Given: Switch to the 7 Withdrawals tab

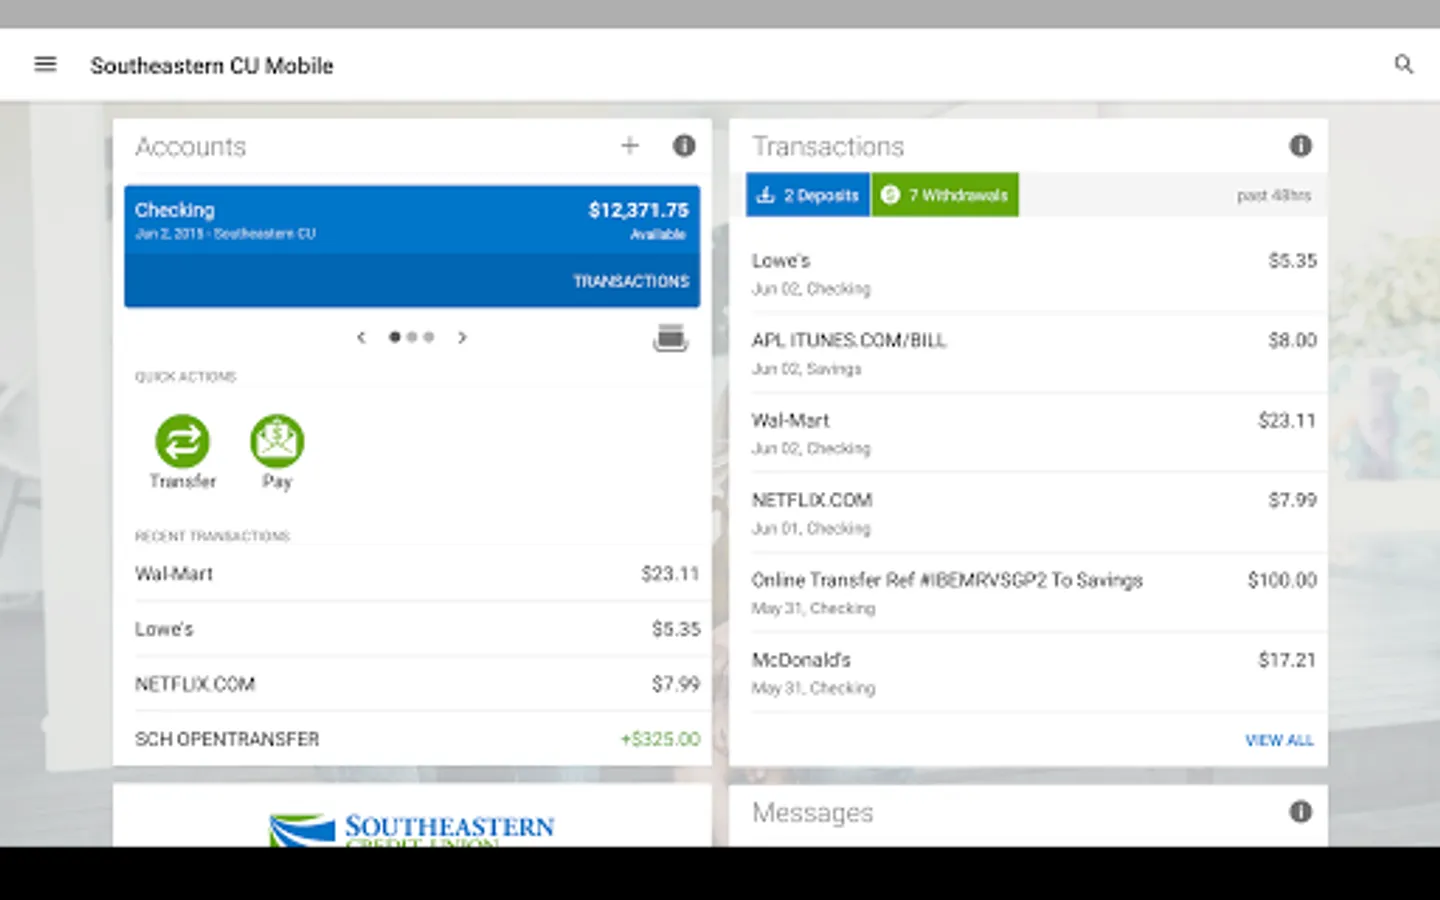Looking at the screenshot, I should tap(945, 195).
